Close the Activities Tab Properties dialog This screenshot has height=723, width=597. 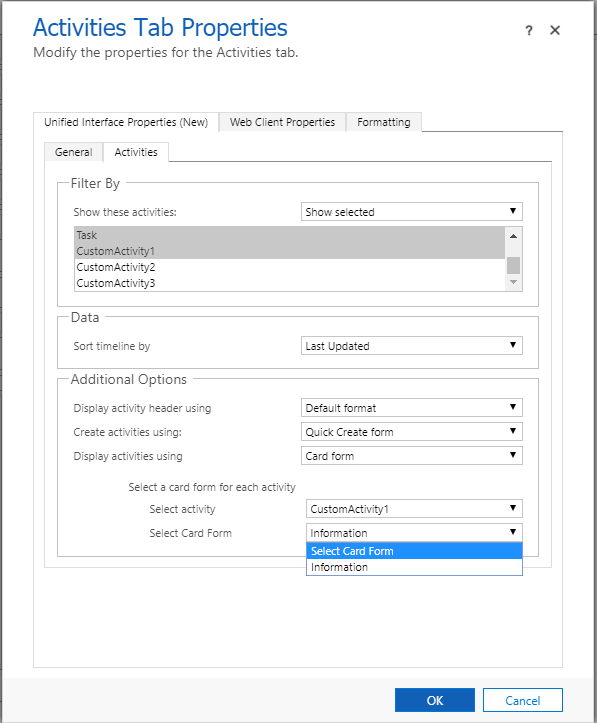555,30
